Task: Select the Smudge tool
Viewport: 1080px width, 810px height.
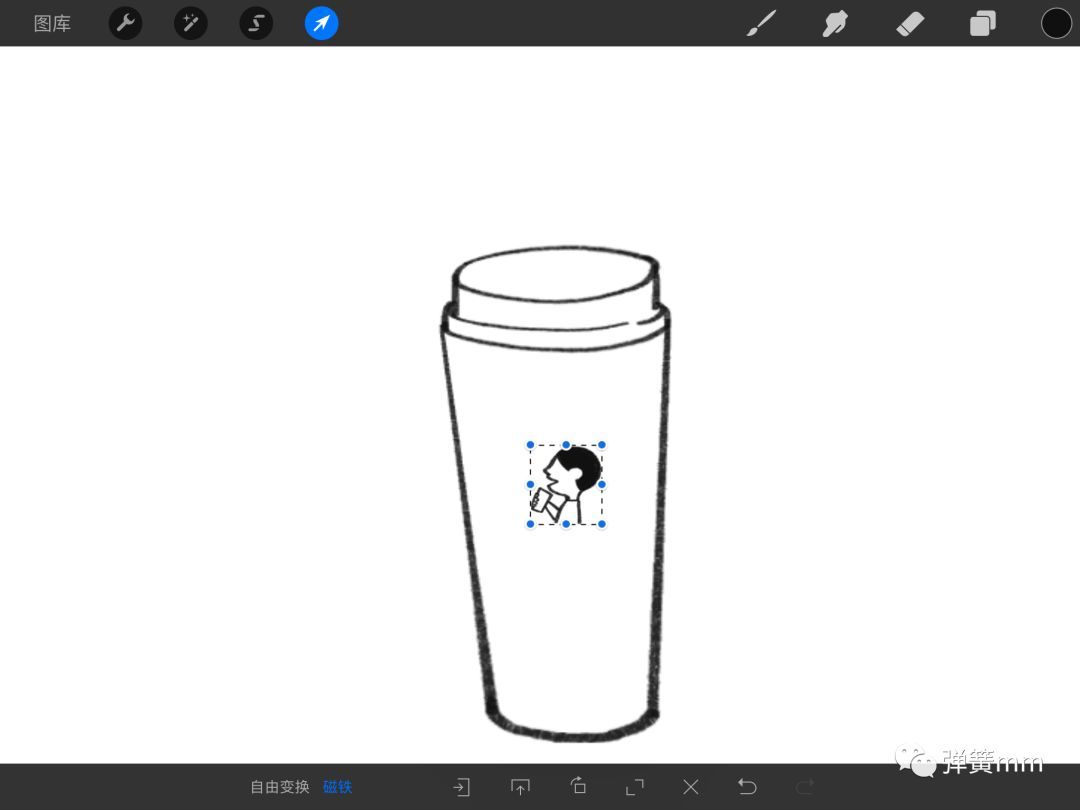Action: [x=835, y=23]
